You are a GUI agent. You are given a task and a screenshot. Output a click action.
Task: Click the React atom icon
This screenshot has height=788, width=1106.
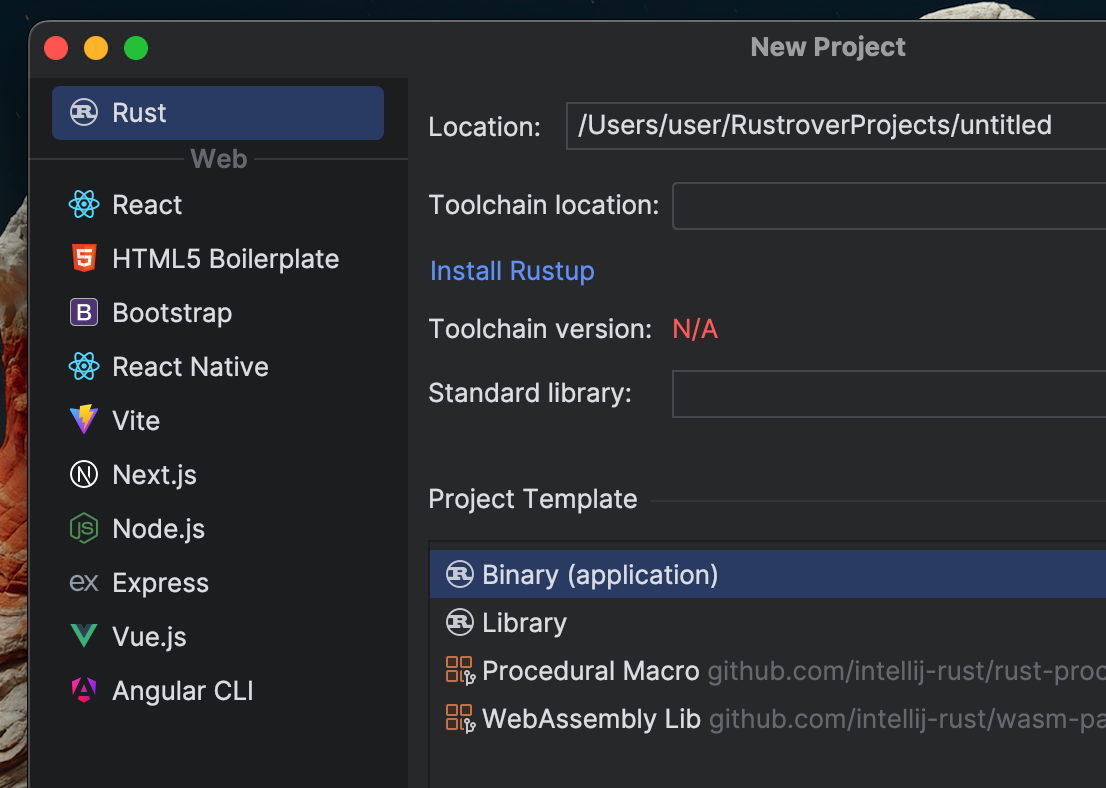[x=83, y=205]
